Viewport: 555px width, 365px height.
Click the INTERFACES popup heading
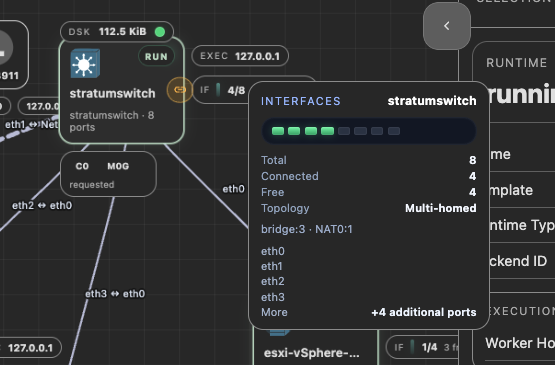click(x=301, y=101)
